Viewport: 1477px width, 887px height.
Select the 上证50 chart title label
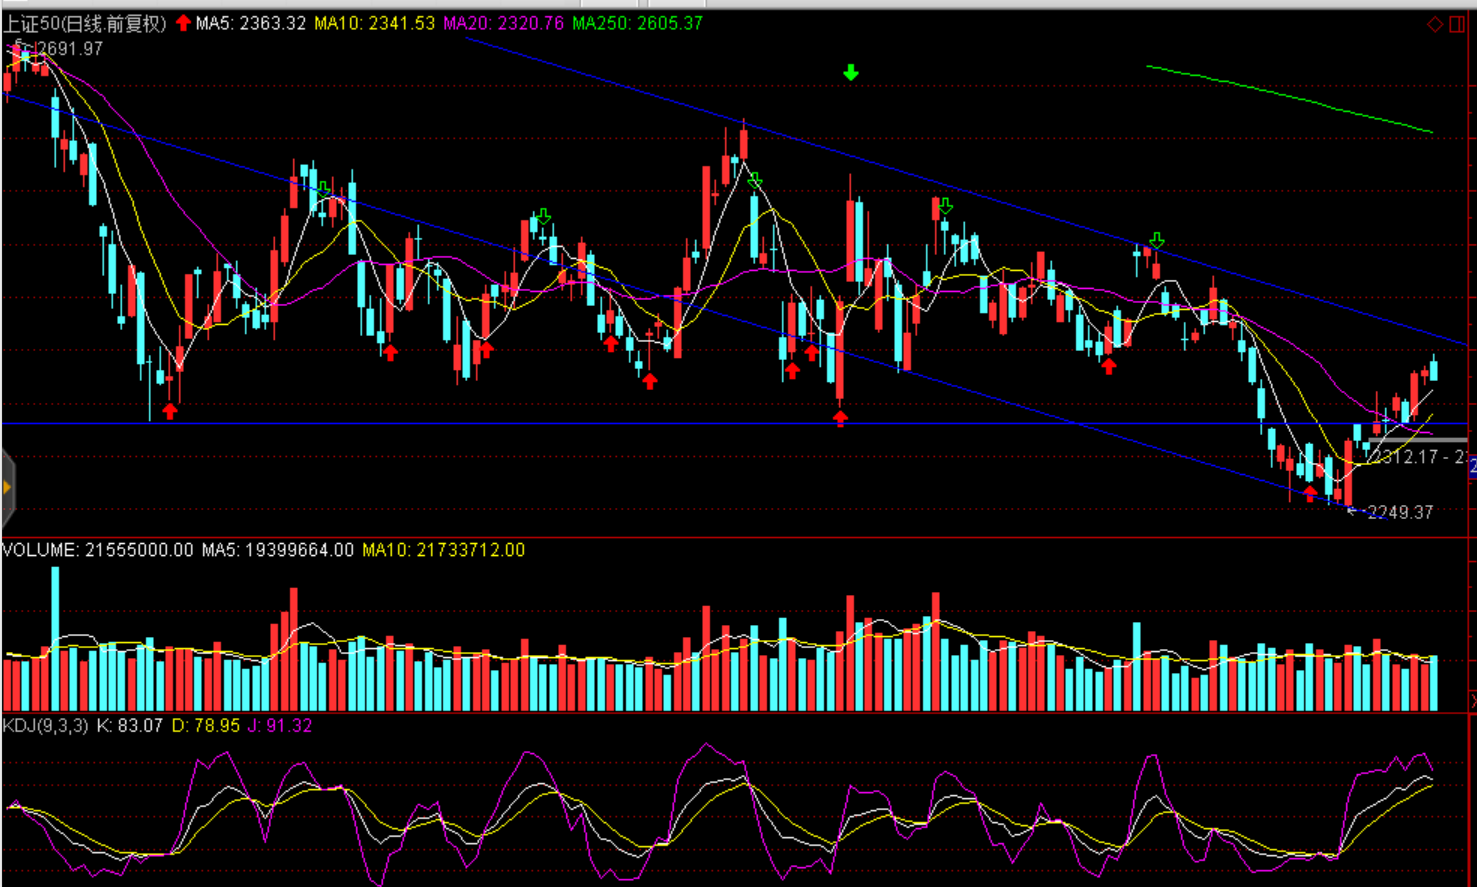click(84, 23)
